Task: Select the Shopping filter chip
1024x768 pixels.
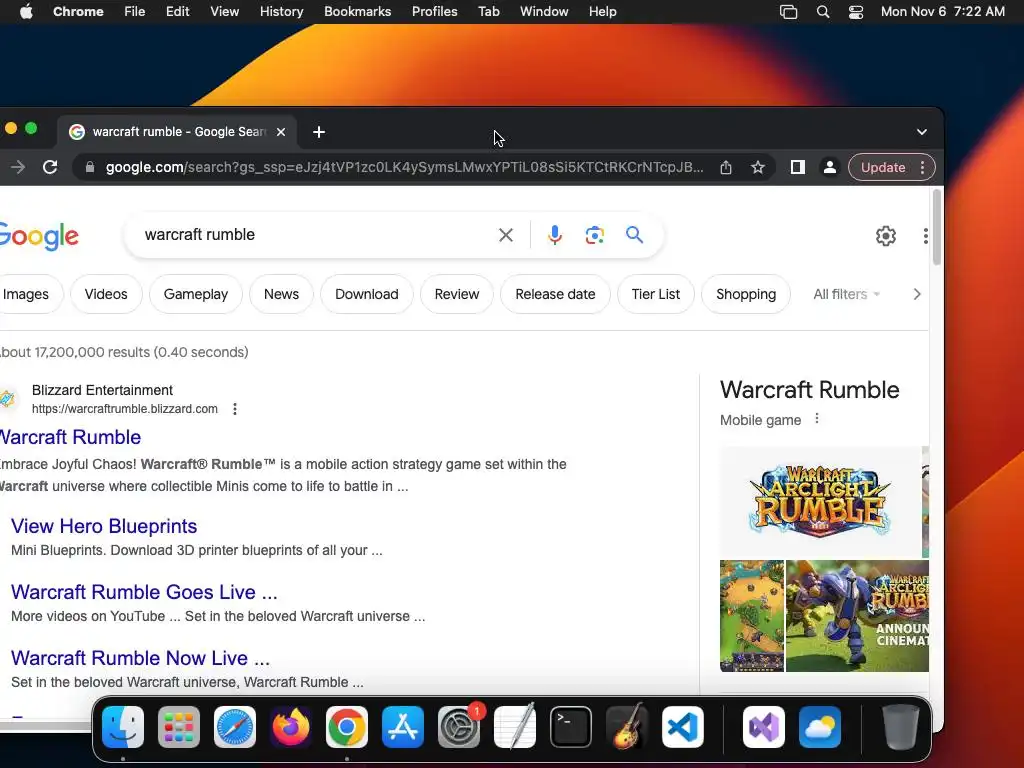Action: click(x=746, y=295)
